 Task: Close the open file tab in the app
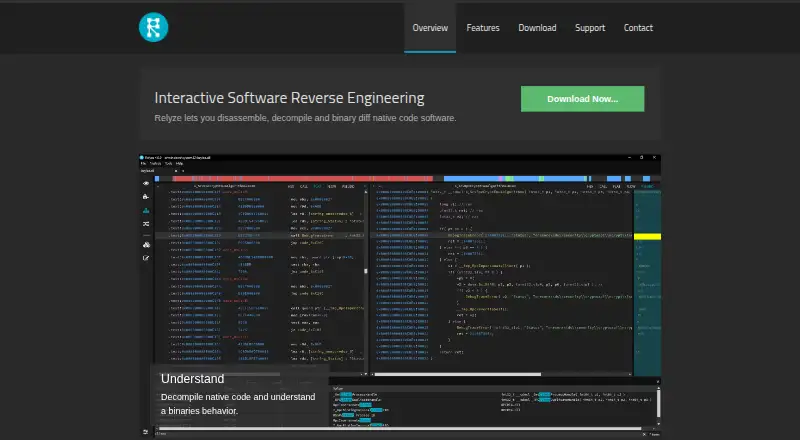tap(176, 170)
